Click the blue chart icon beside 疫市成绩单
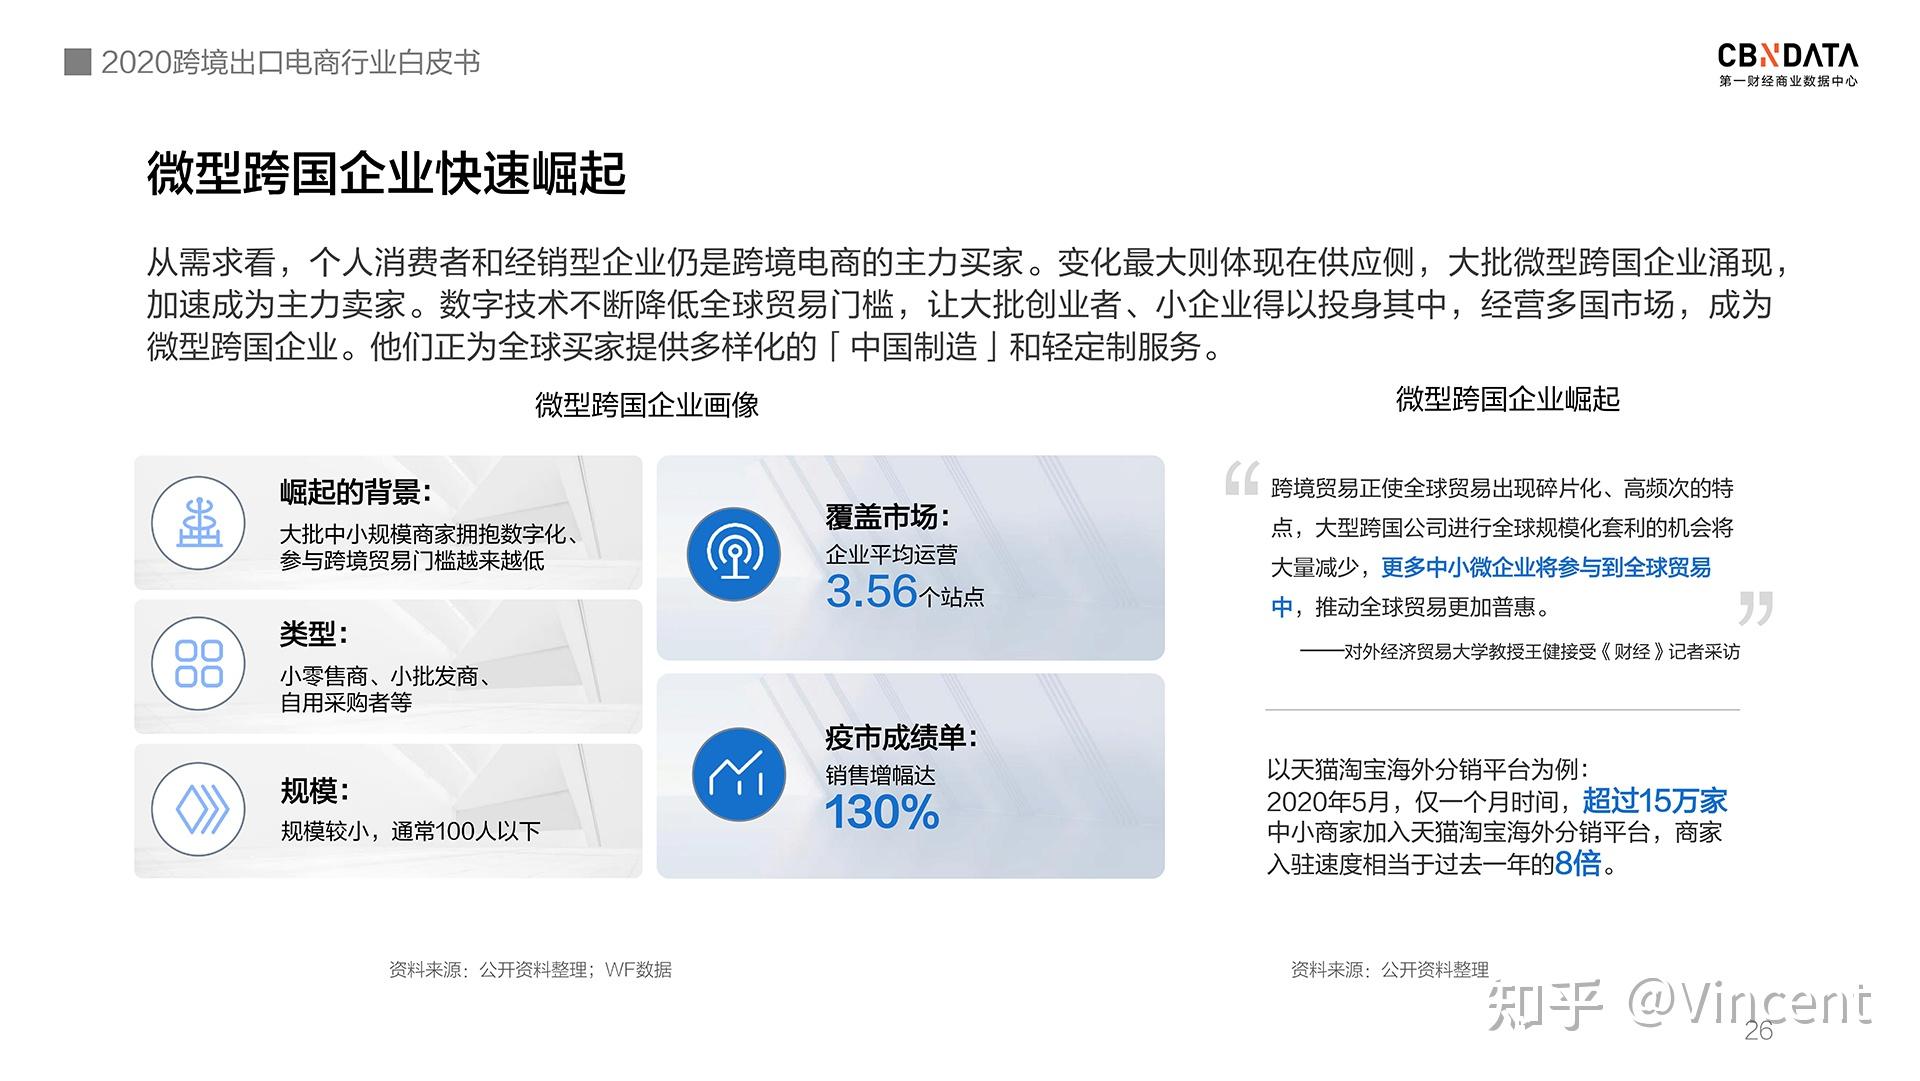The height and width of the screenshot is (1081, 1920). coord(738,774)
